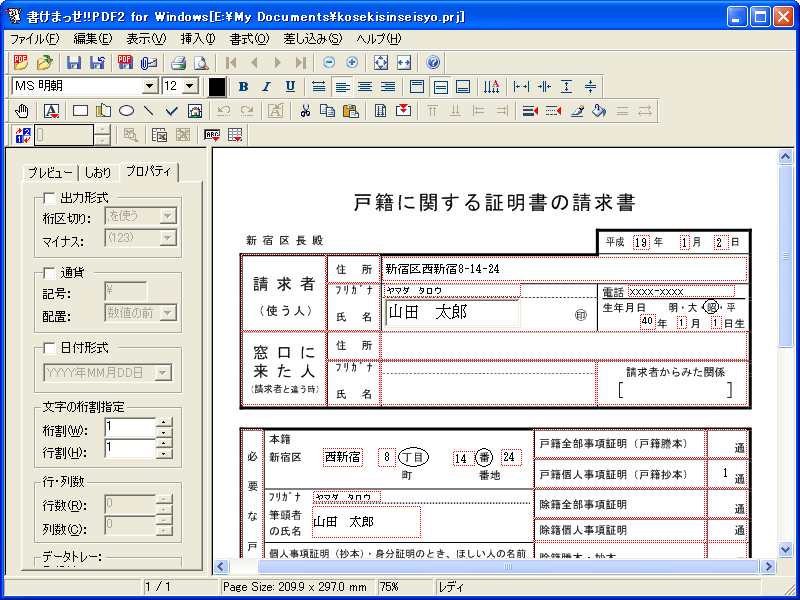
Task: Open the 書式(O) menu
Action: point(249,39)
